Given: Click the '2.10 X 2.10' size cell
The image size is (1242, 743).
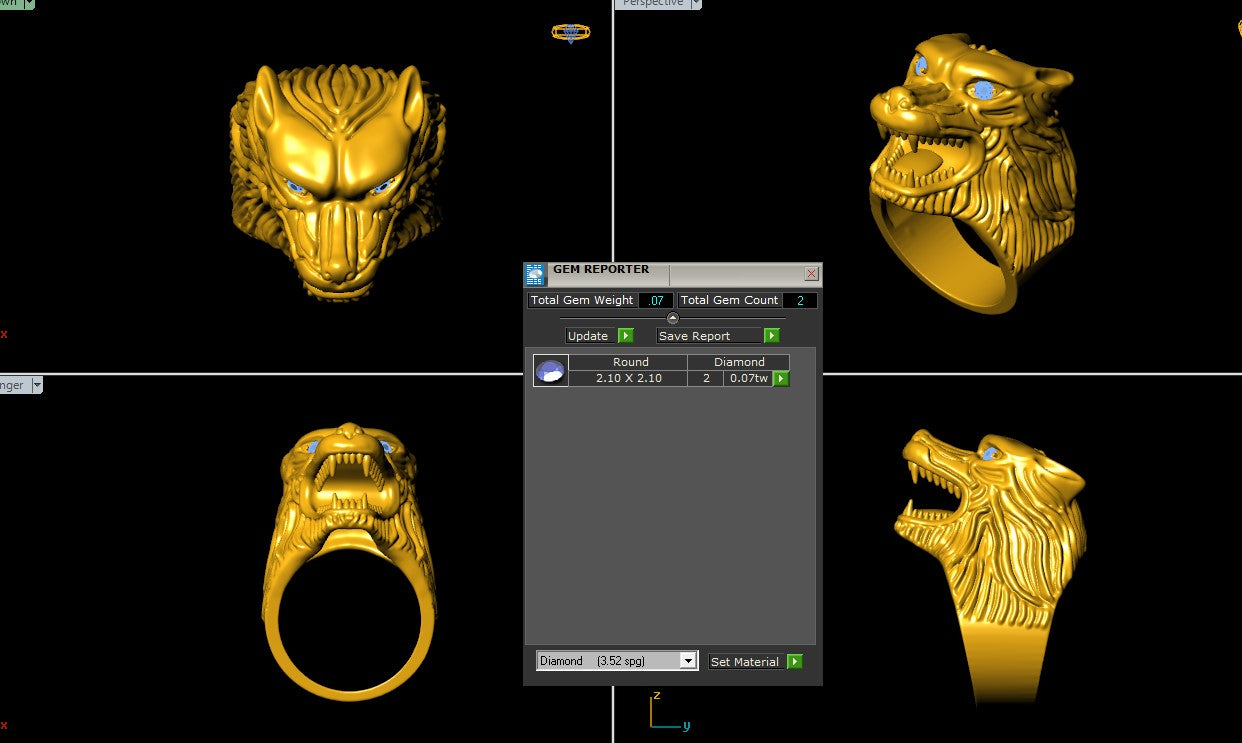Looking at the screenshot, I should click(x=628, y=378).
